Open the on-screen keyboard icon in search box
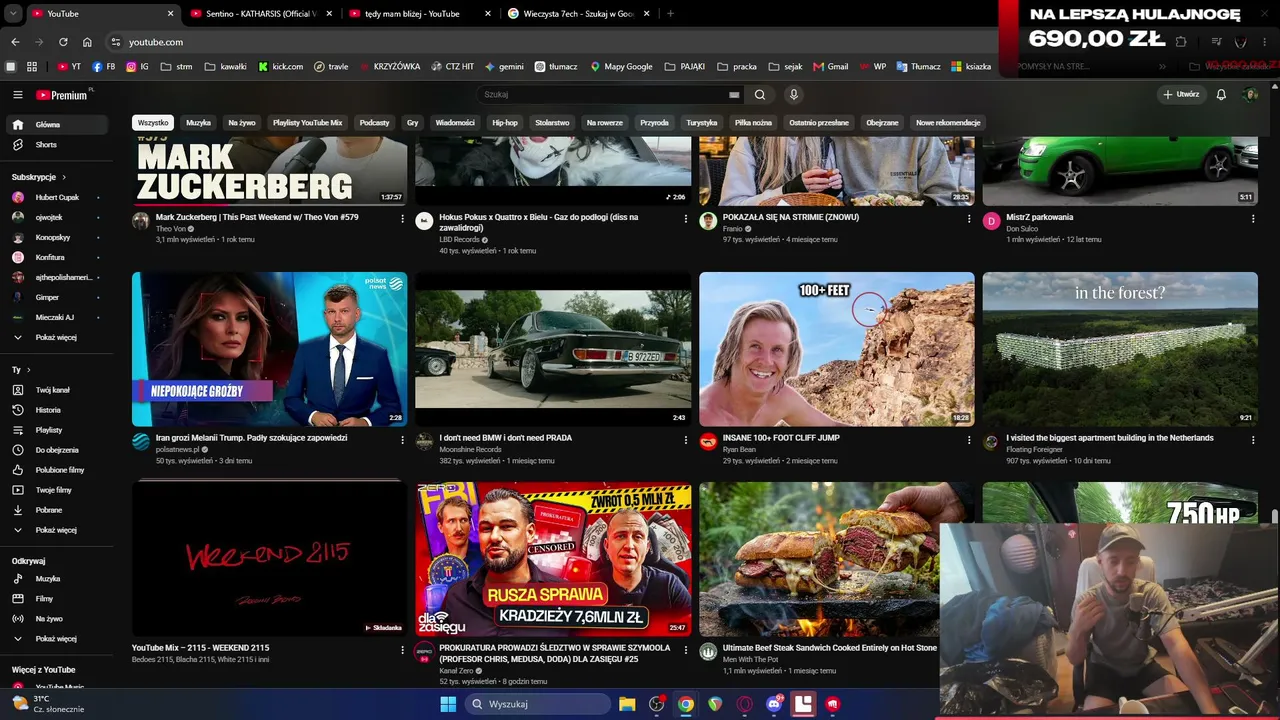Screen dimensions: 1280x720 click(x=735, y=95)
